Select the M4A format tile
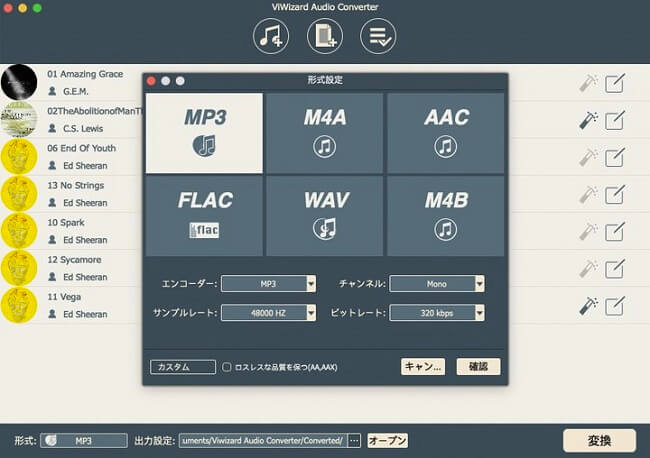This screenshot has width=650, height=458. click(x=324, y=133)
